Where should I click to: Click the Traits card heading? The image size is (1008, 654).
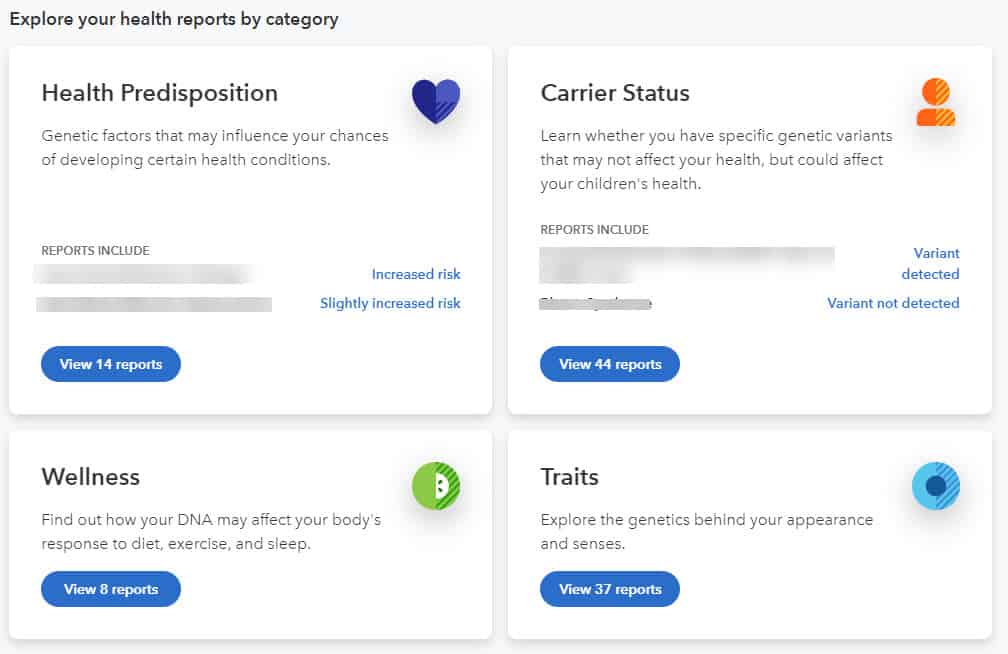click(x=570, y=477)
